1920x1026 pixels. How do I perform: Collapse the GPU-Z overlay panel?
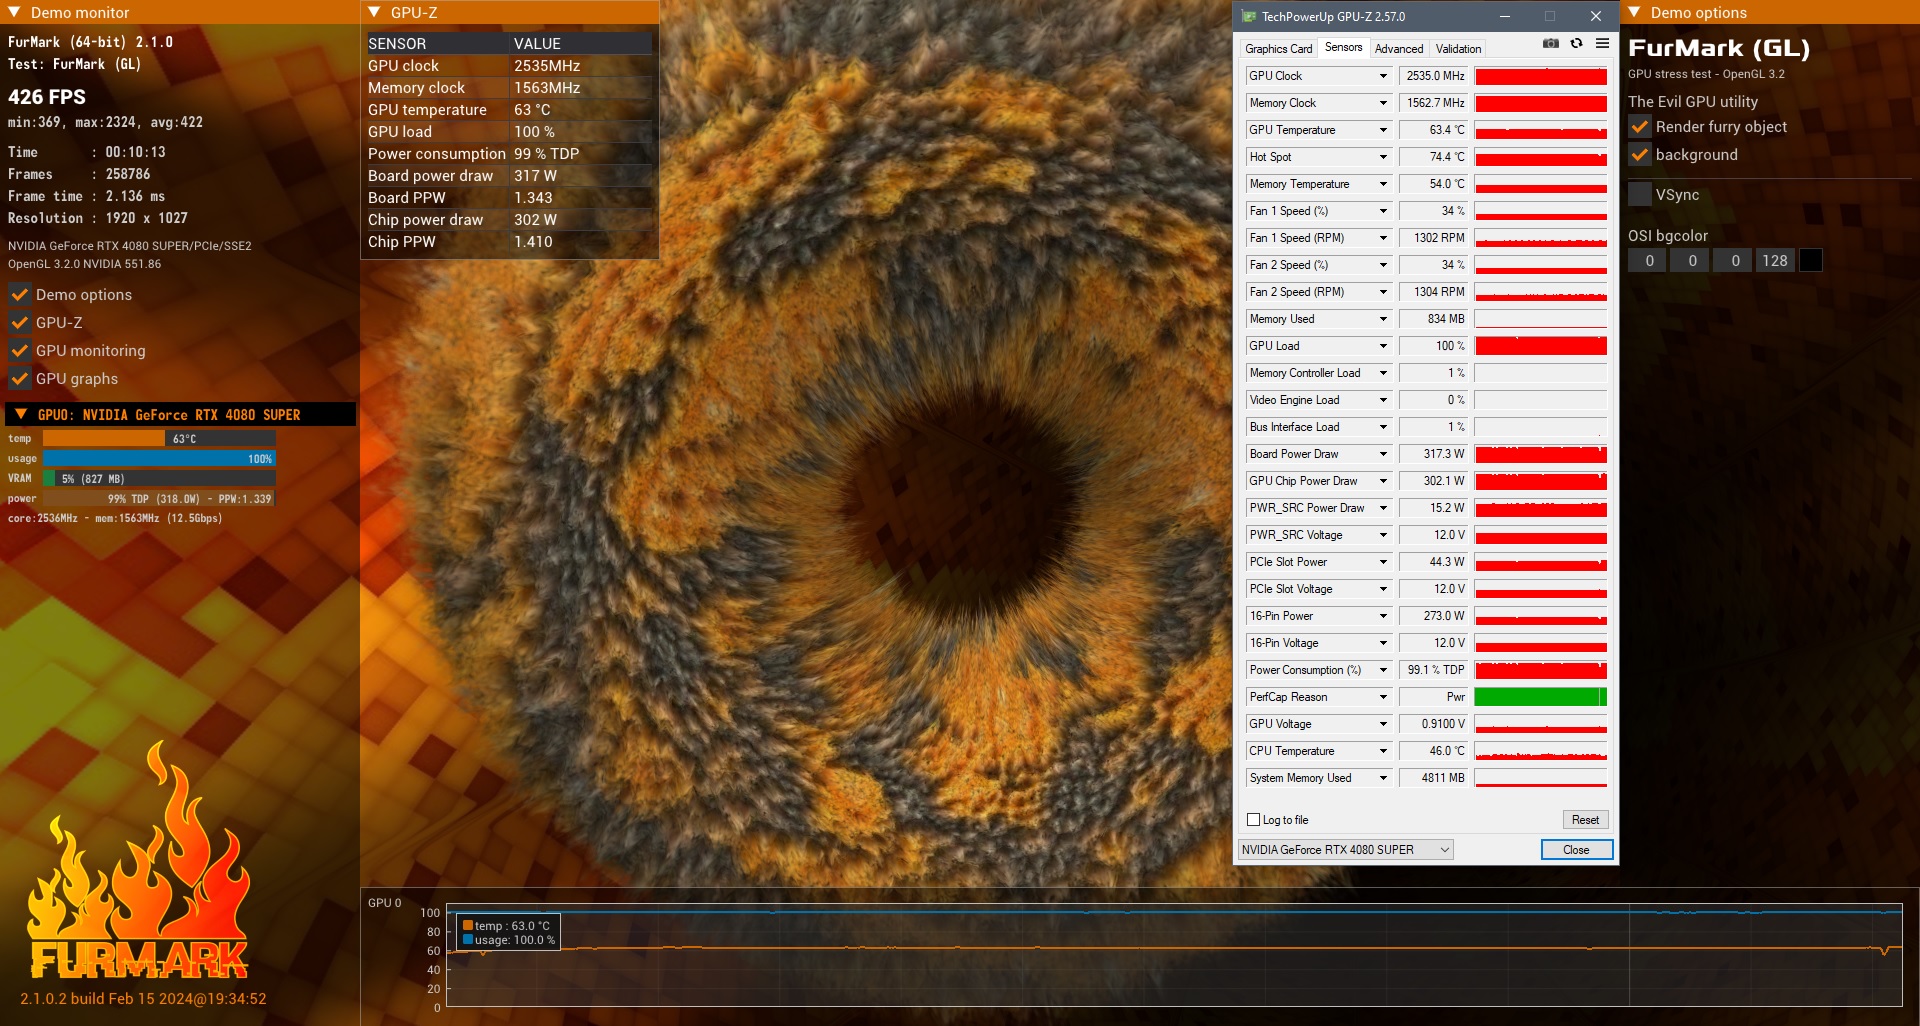(374, 13)
